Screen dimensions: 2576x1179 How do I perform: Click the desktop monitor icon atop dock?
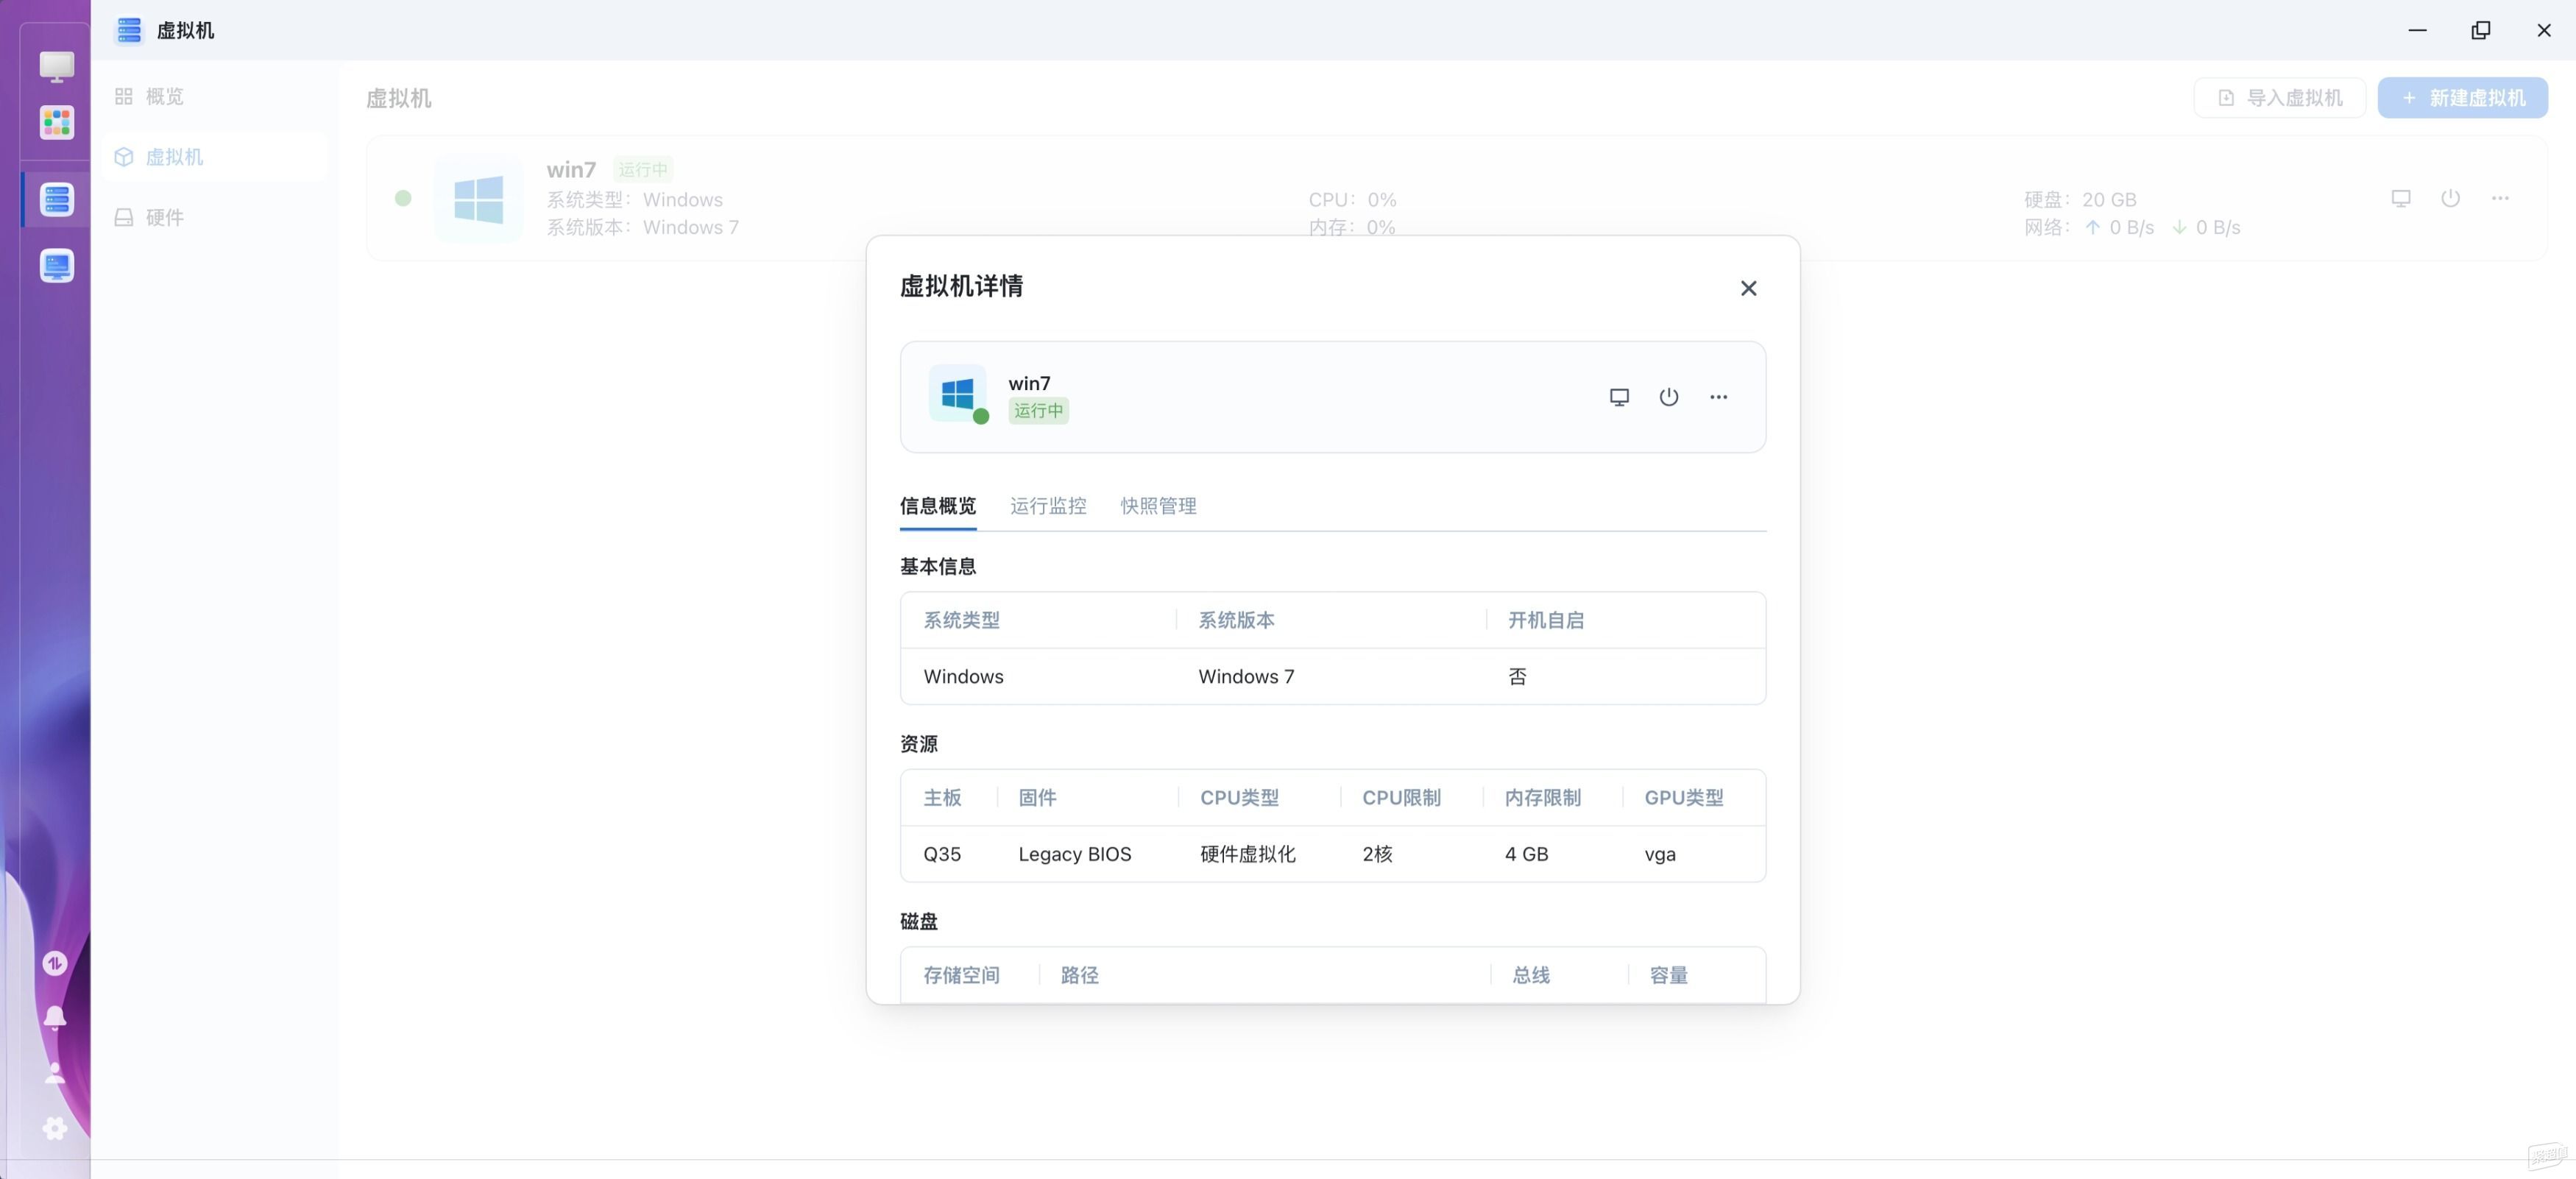coord(57,66)
